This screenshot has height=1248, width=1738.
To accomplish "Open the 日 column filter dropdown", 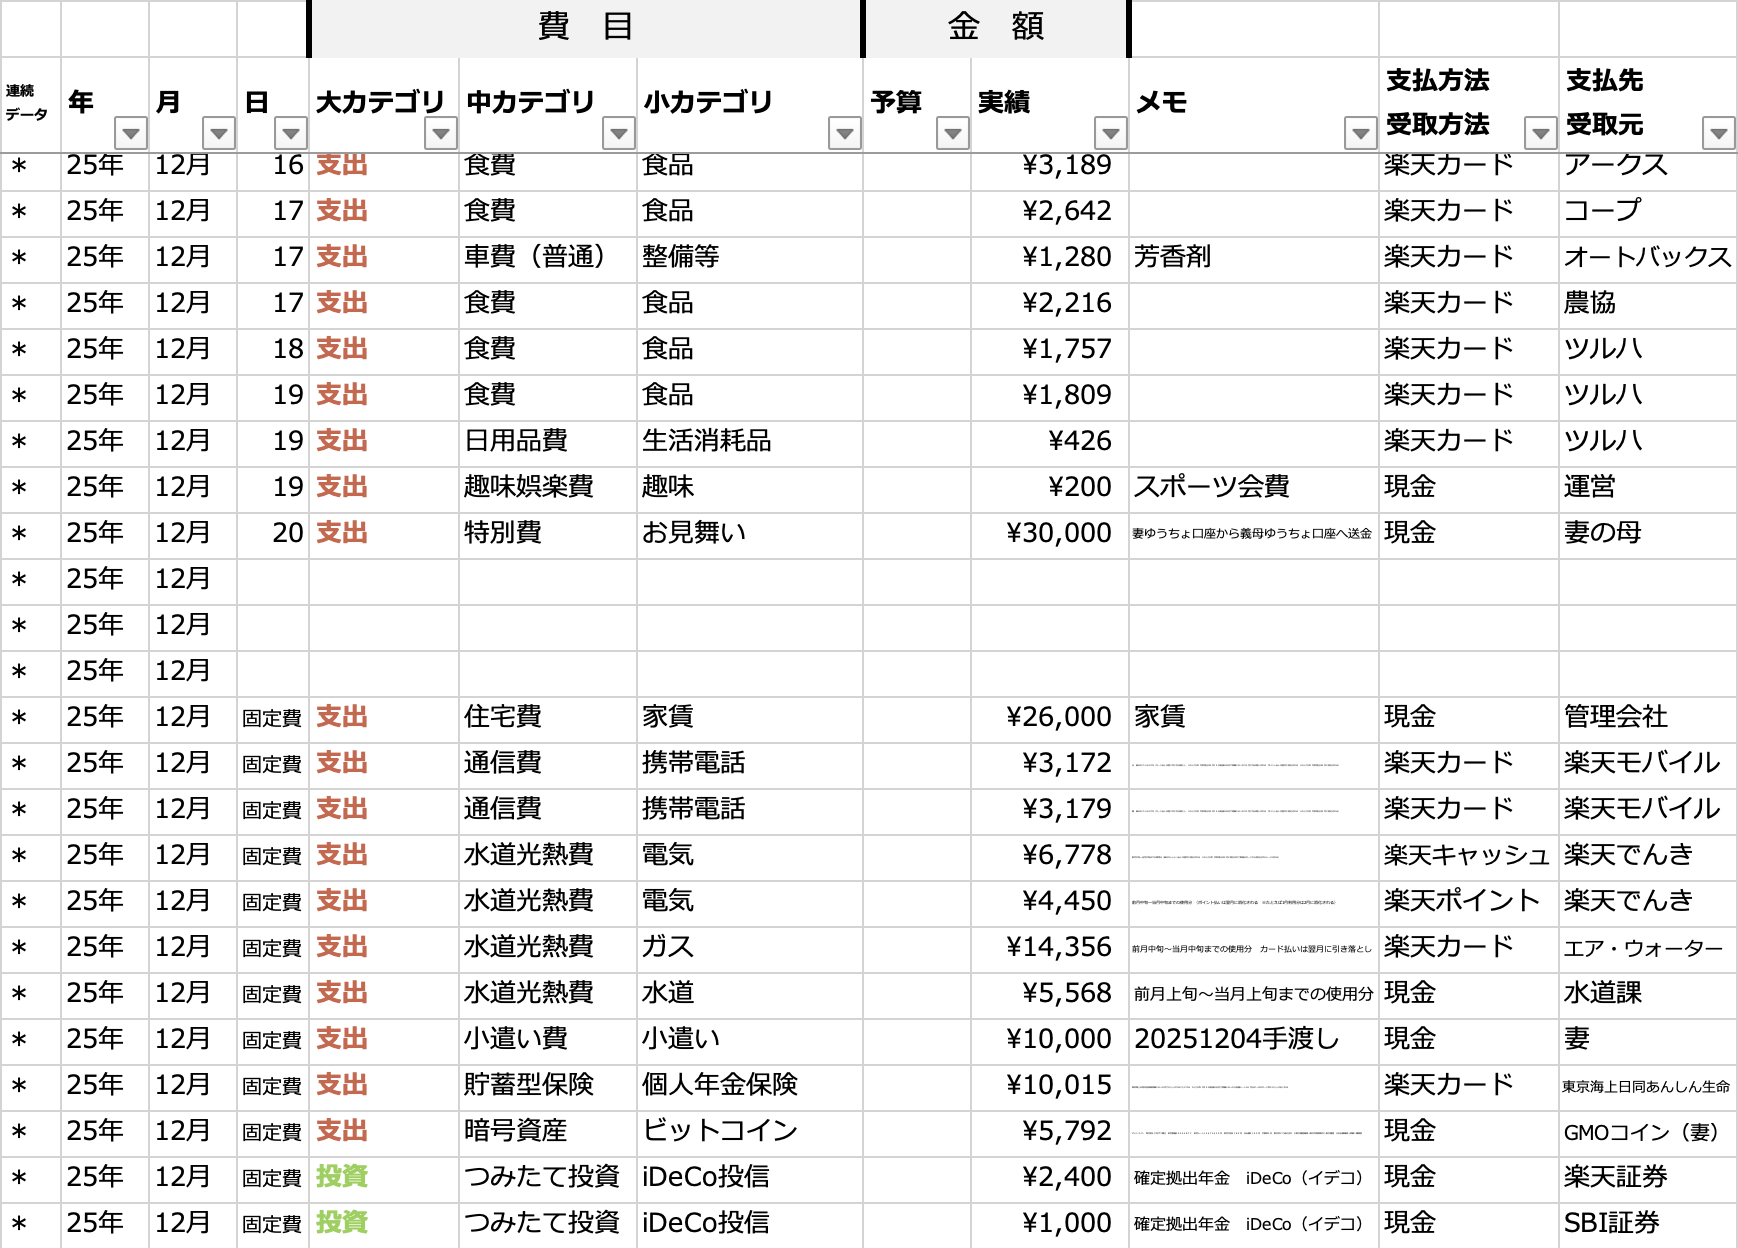I will pos(290,133).
